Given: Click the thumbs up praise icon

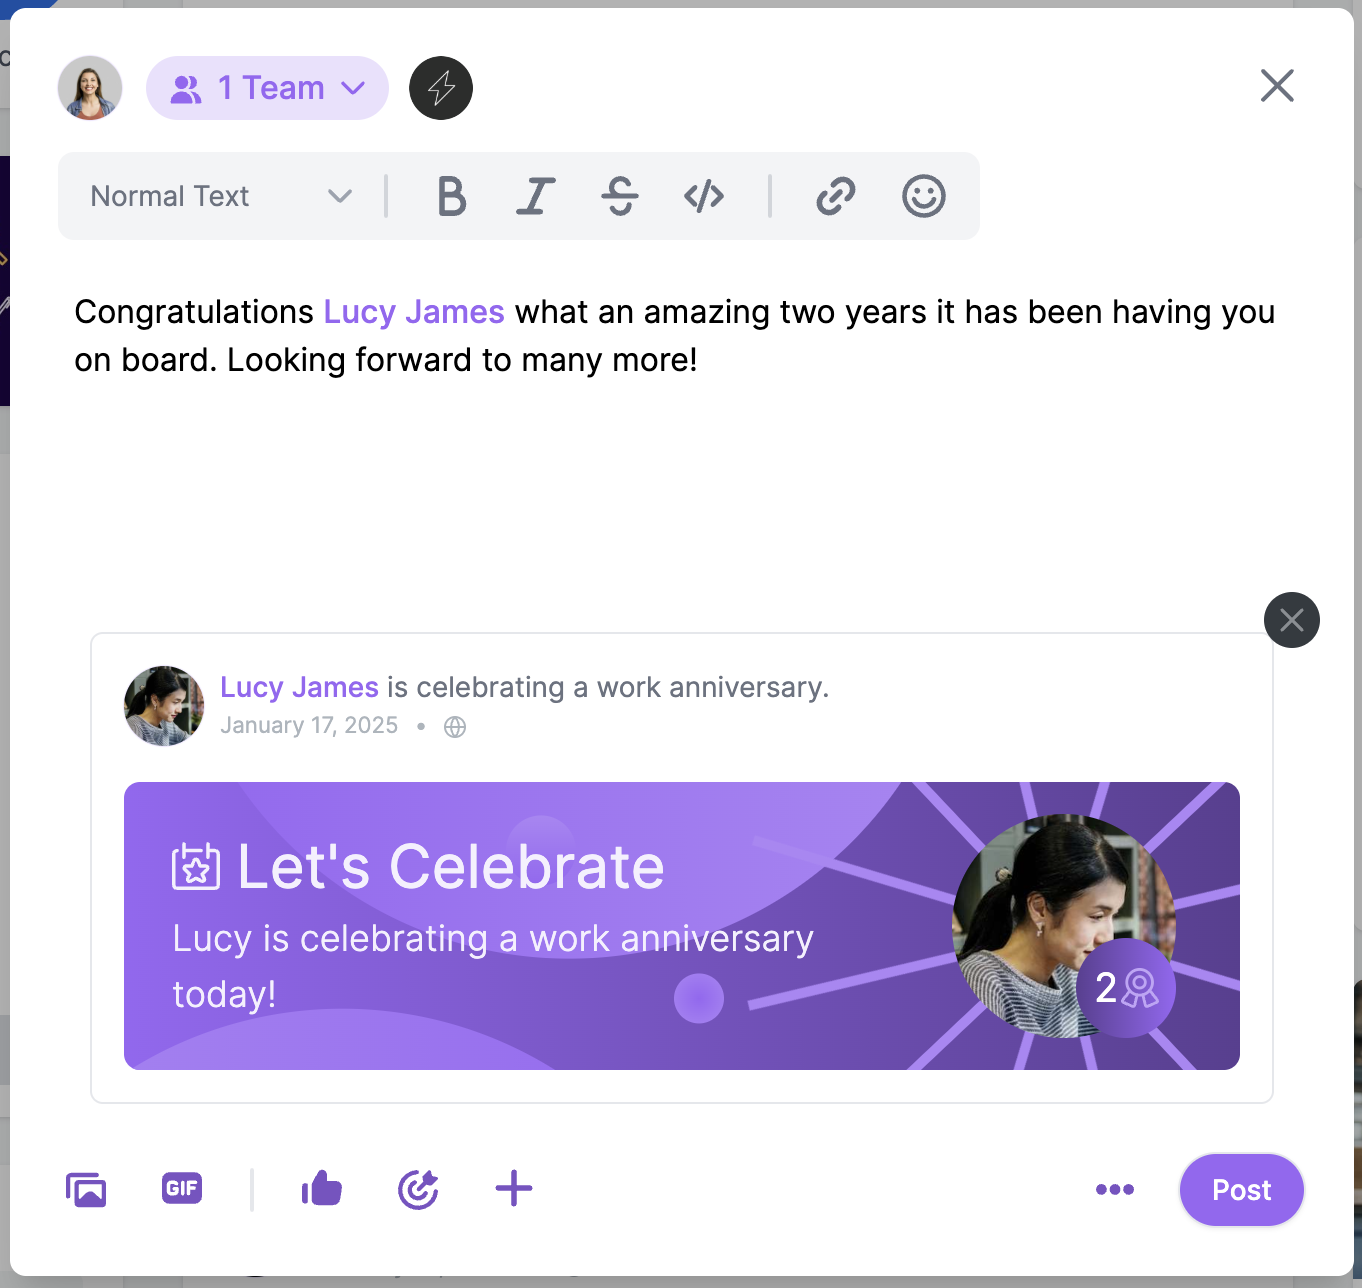Looking at the screenshot, I should pos(321,1189).
